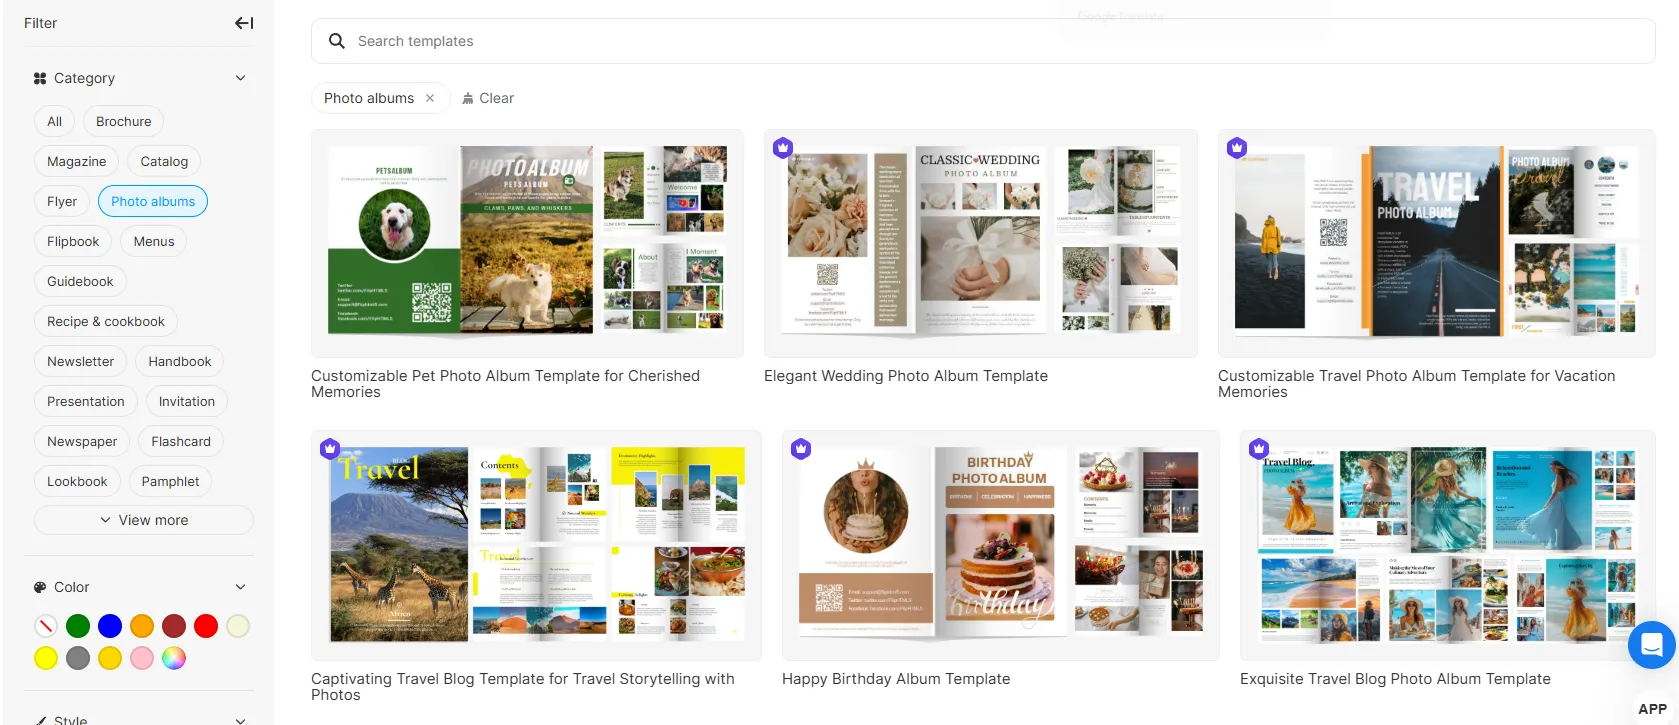Collapse the Filter panel with arrow icon

244,23
